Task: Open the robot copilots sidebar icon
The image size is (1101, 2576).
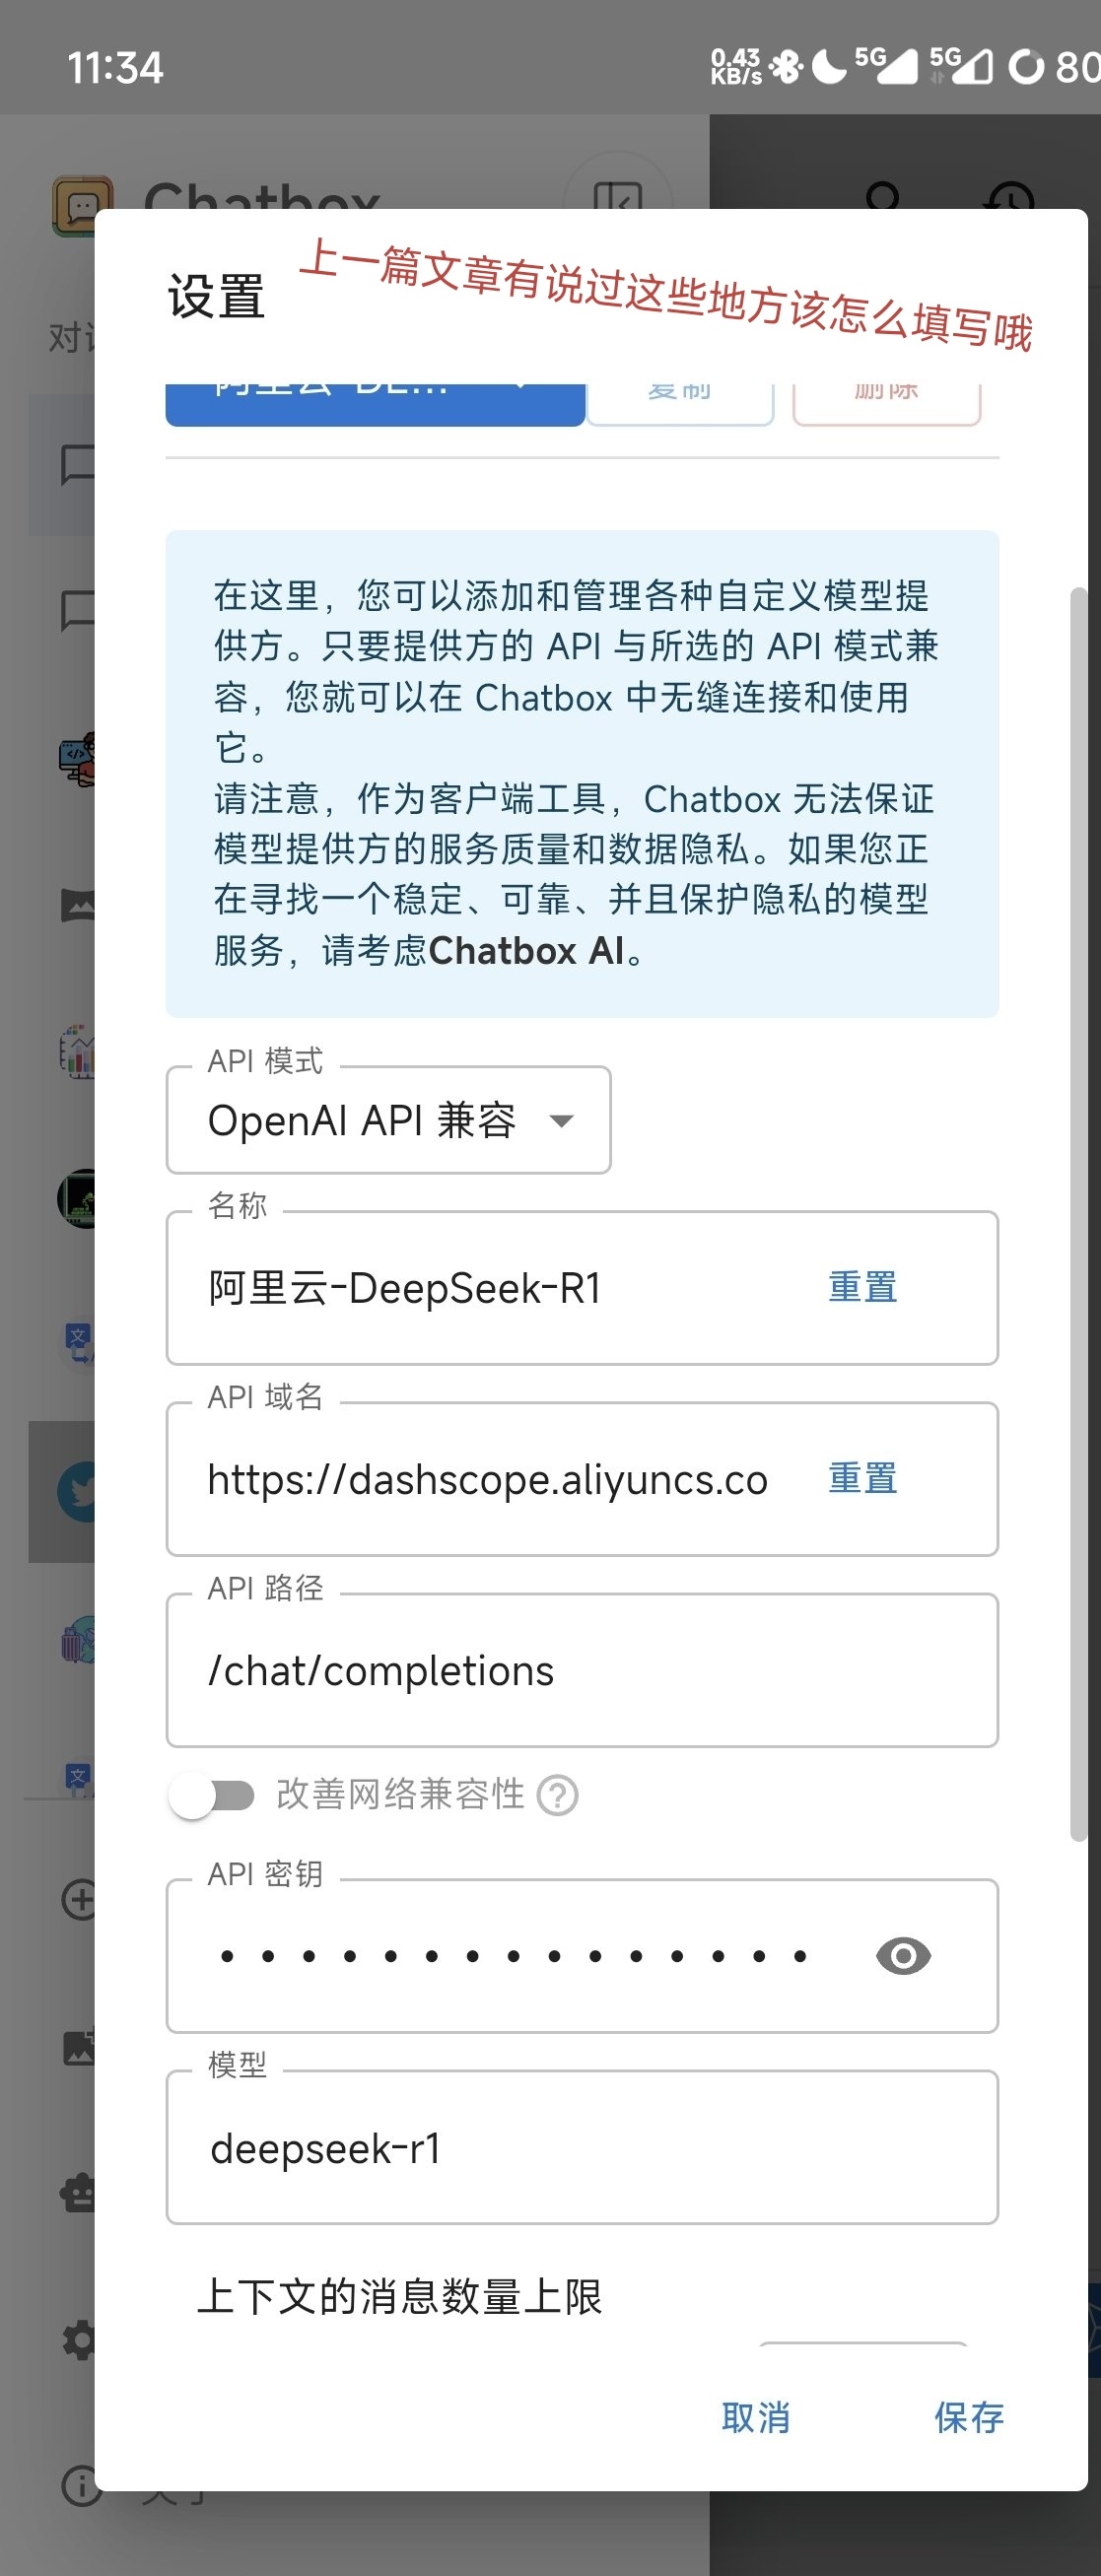Action: [x=78, y=2192]
